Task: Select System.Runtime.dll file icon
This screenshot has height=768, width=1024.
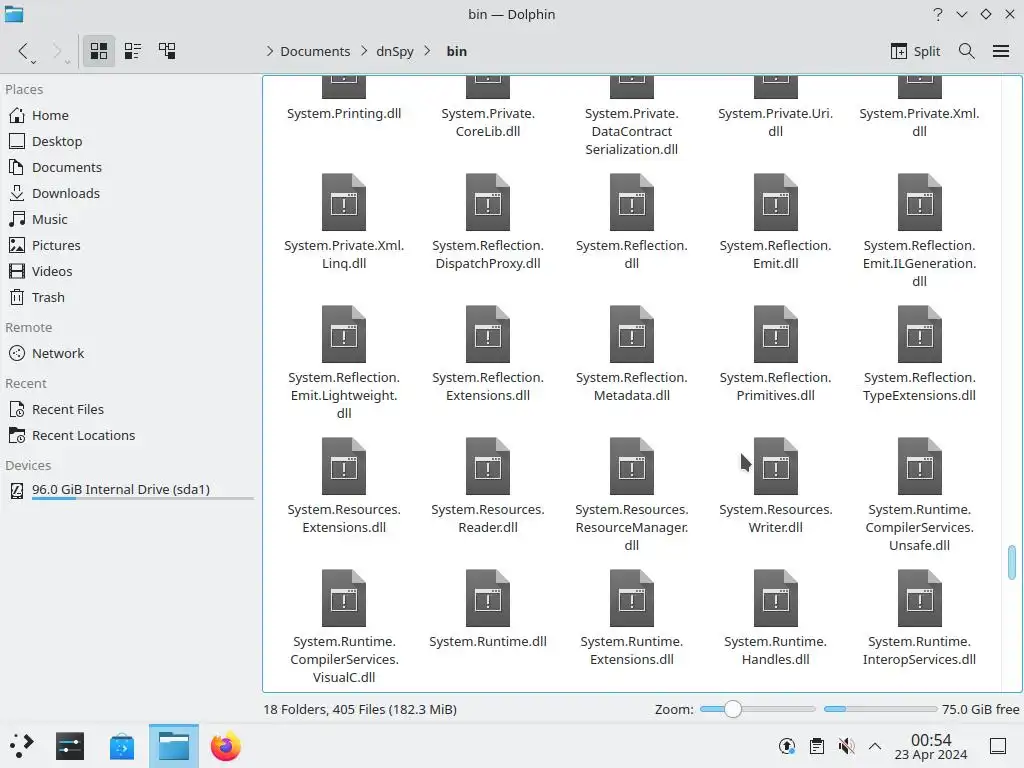Action: click(488, 598)
